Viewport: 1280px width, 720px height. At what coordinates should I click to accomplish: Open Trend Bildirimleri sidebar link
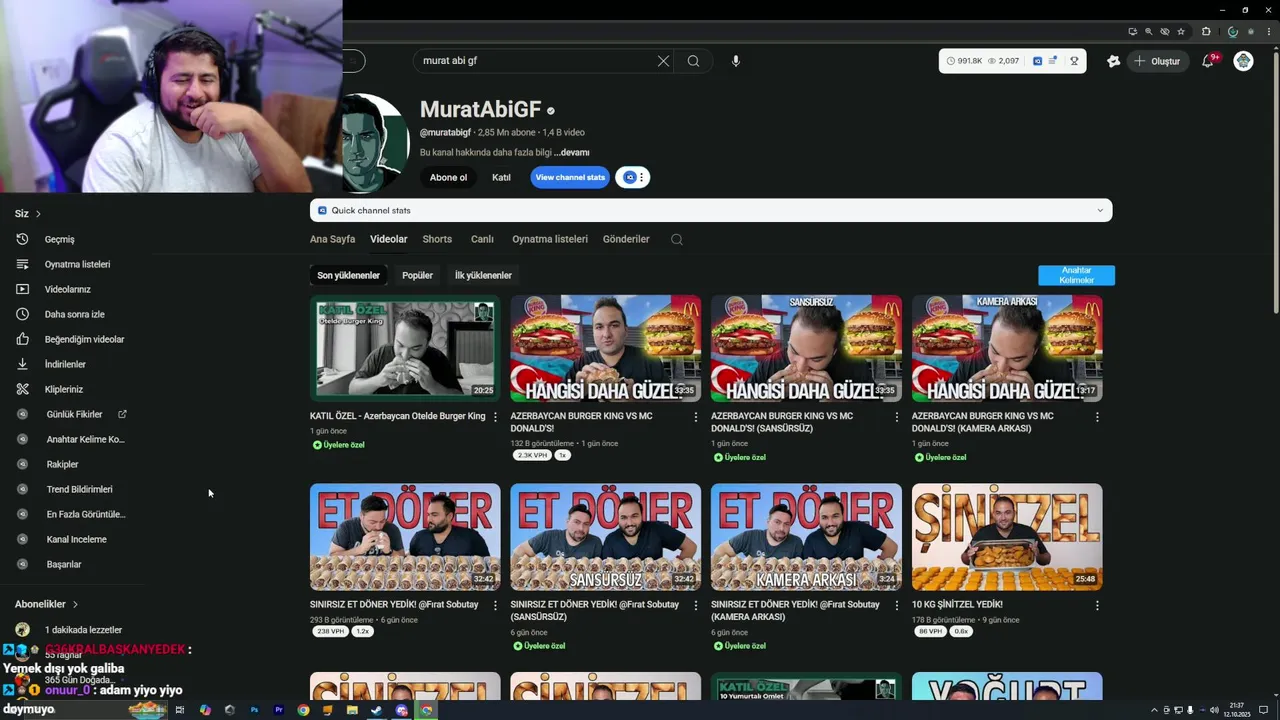[79, 489]
